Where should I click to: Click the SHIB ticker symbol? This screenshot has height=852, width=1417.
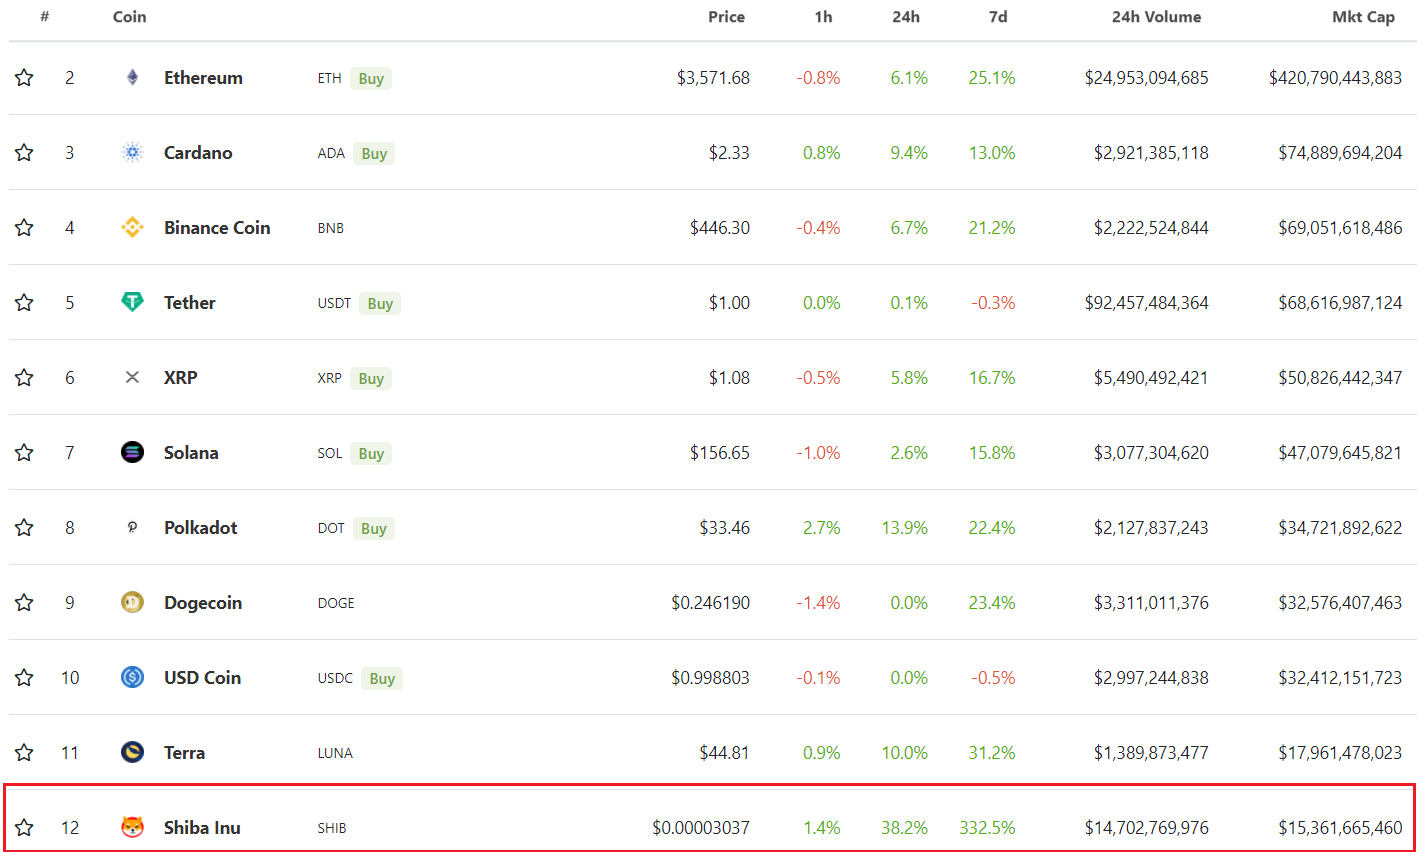point(332,828)
